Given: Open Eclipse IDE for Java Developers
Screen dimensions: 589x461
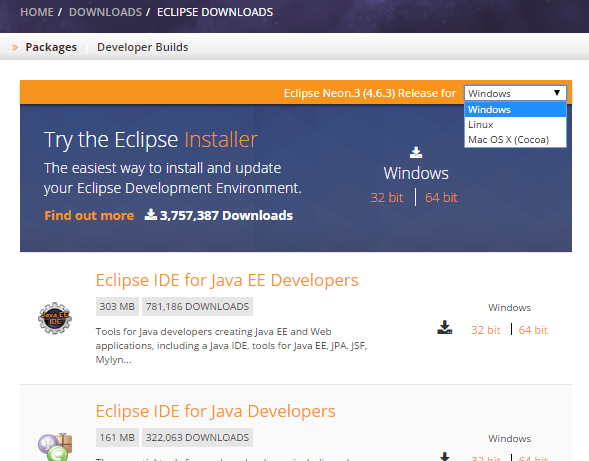Looking at the screenshot, I should (215, 411).
